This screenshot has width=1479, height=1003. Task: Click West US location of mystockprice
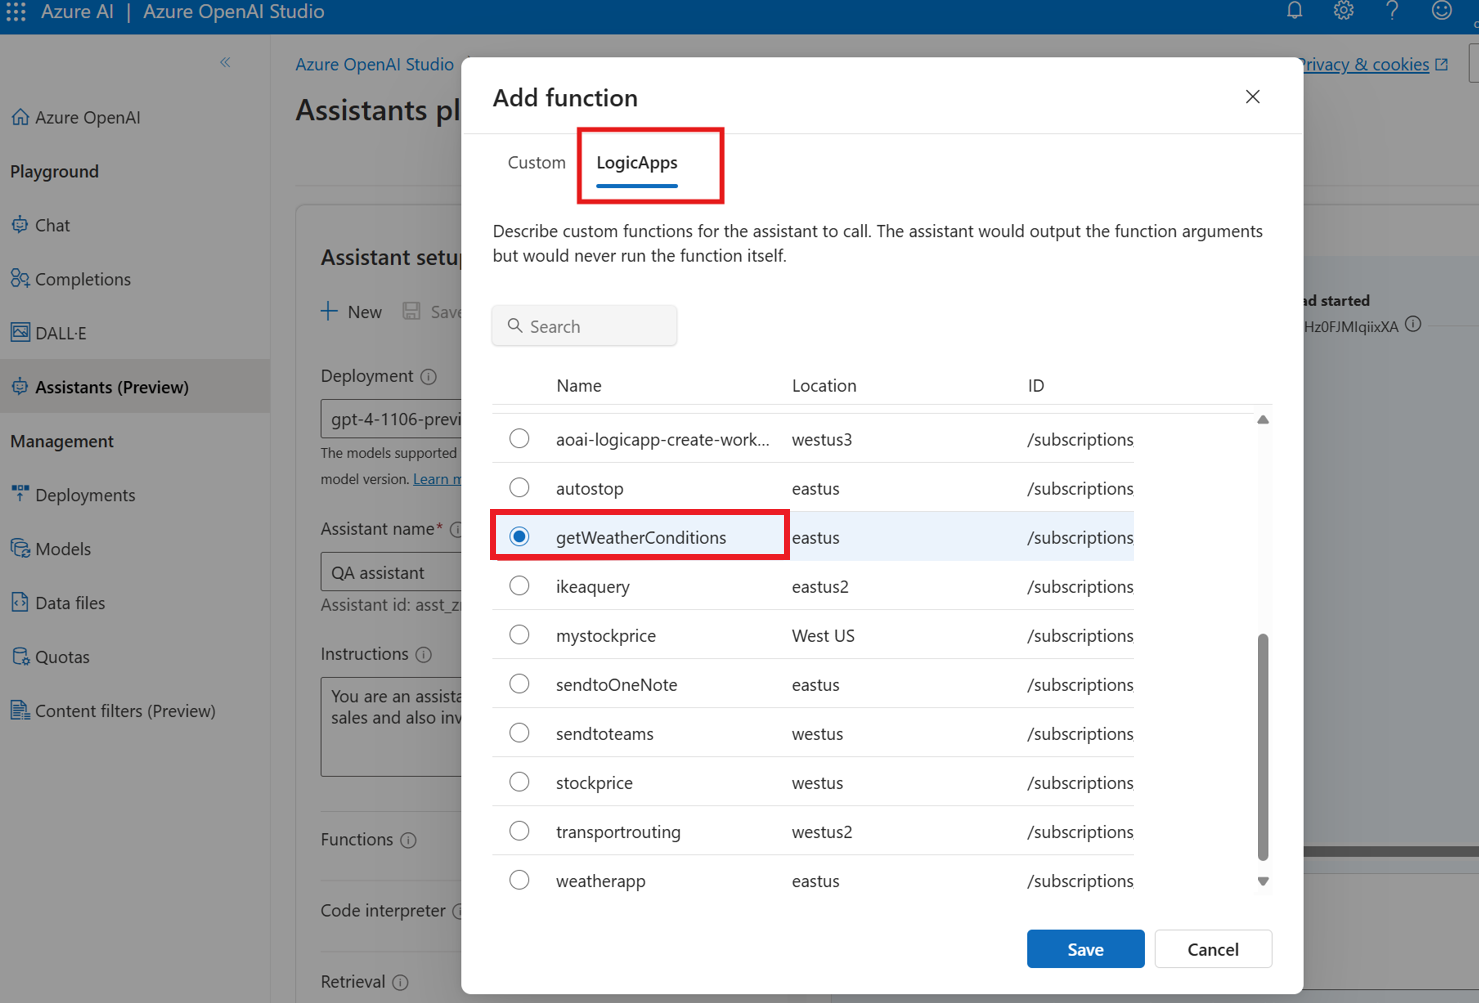[823, 636]
